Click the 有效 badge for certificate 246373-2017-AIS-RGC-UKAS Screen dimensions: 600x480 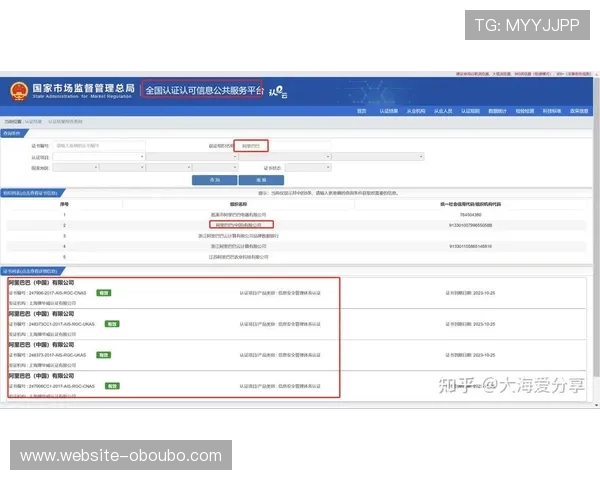(x=104, y=355)
